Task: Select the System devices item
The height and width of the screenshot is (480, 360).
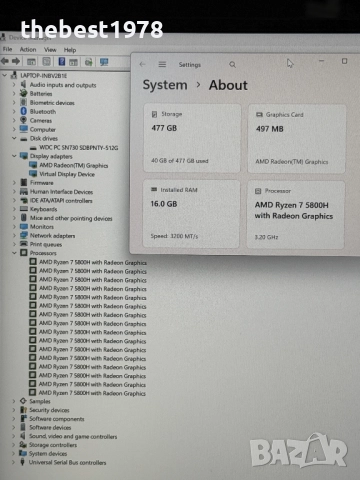Action: (x=48, y=454)
